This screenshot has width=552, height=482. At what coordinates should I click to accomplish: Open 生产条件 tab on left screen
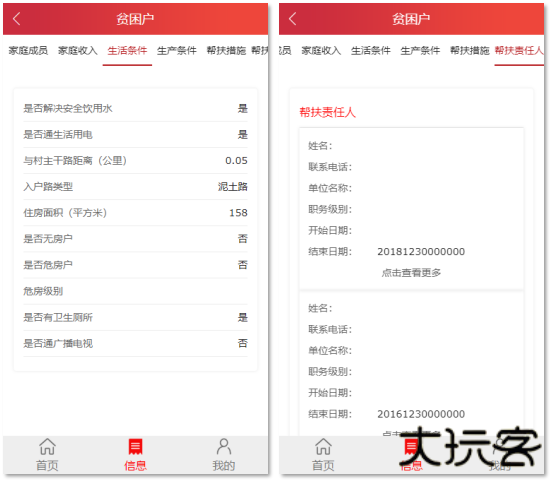point(177,51)
